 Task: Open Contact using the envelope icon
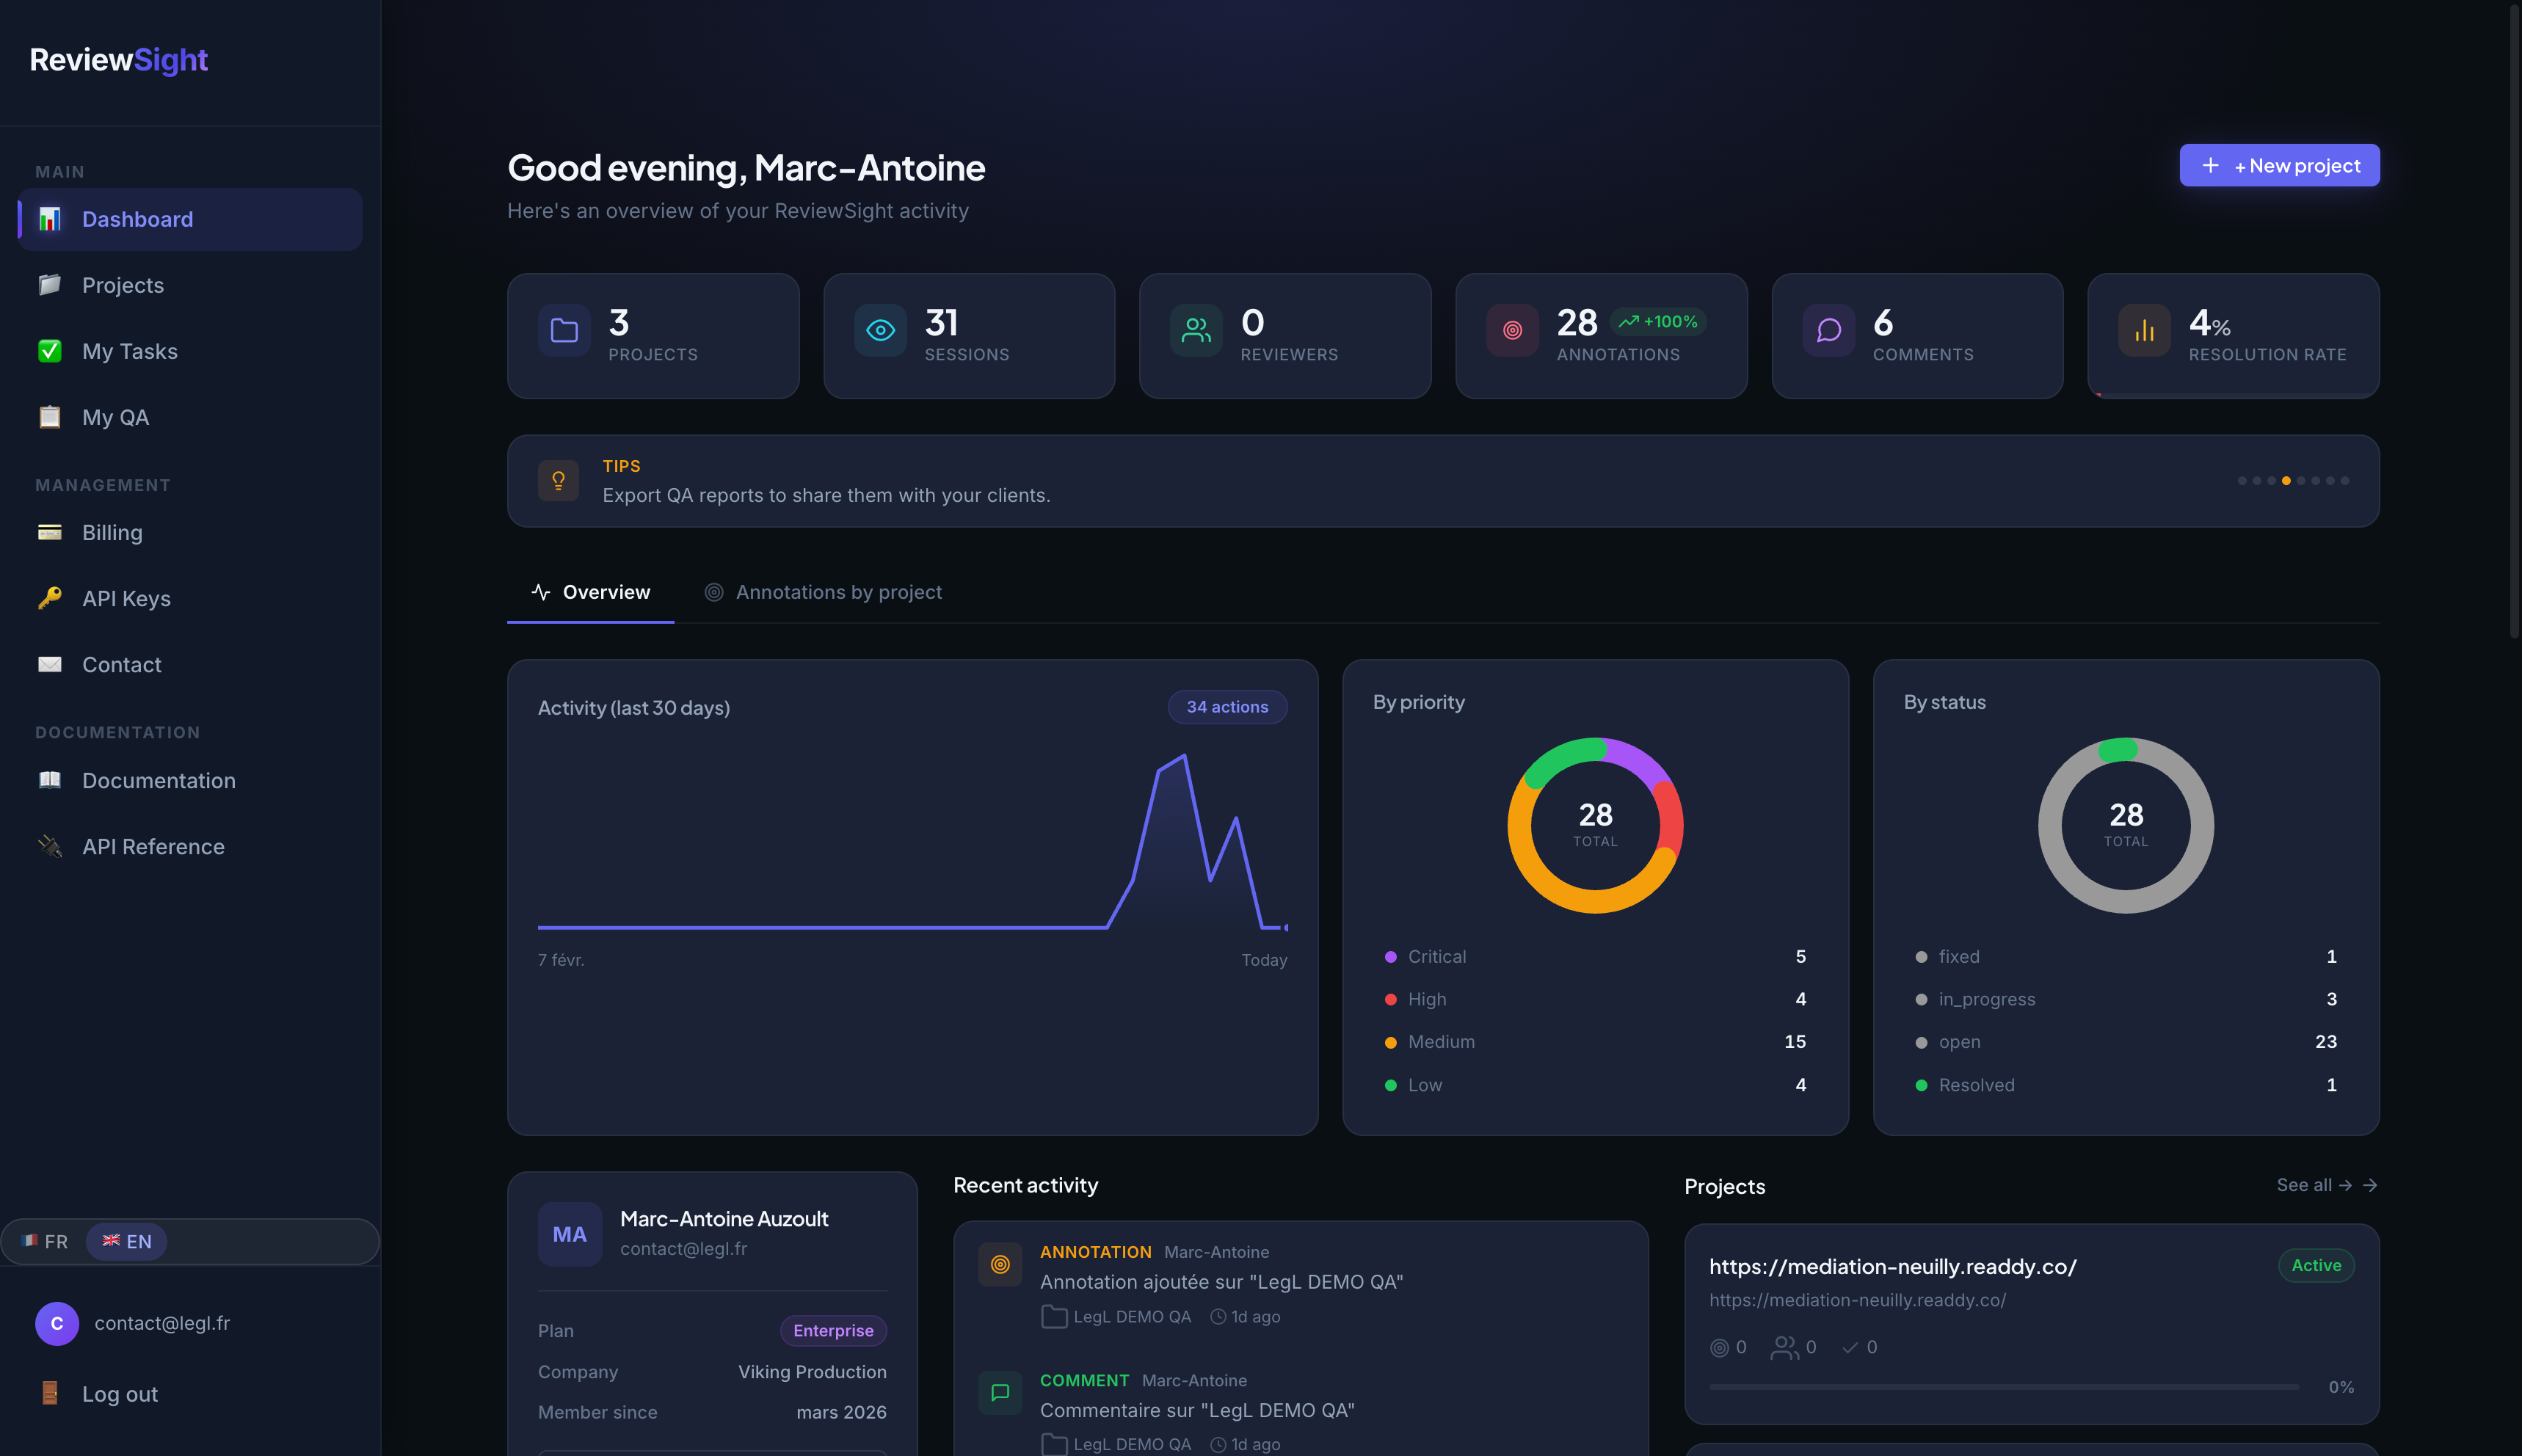pyautogui.click(x=49, y=664)
